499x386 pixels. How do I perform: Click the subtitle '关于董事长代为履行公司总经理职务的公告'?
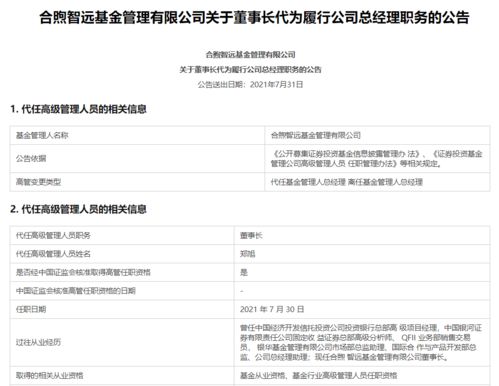[250, 69]
